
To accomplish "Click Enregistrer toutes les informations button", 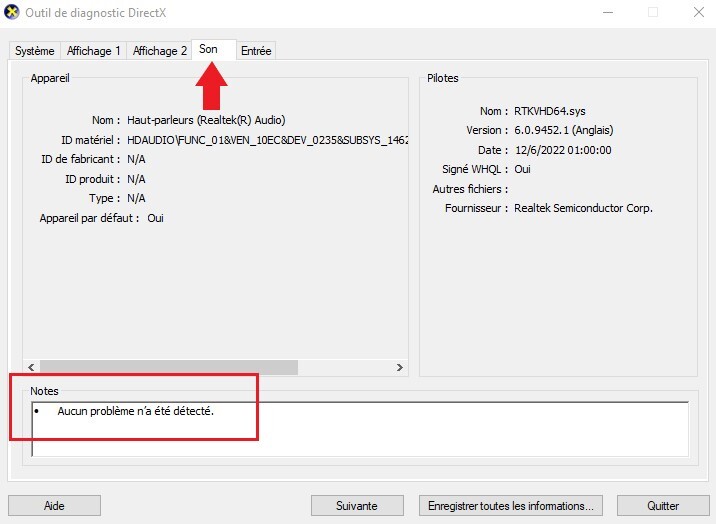I will 511,506.
